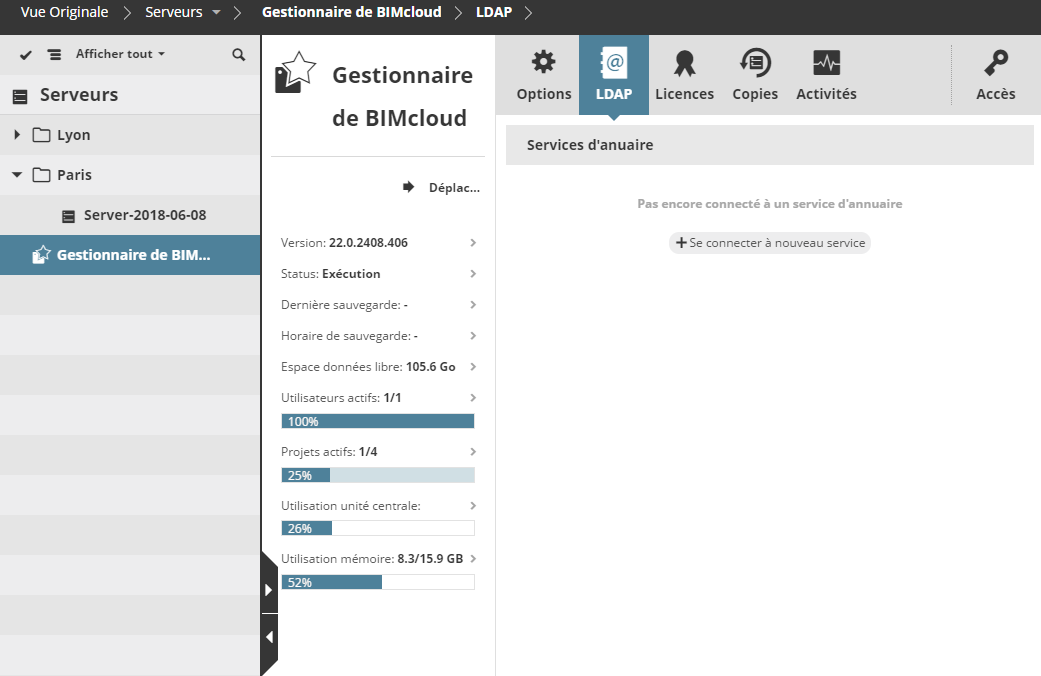Open the Accès key tab
Viewport: 1041px width, 676px height.
click(x=996, y=75)
